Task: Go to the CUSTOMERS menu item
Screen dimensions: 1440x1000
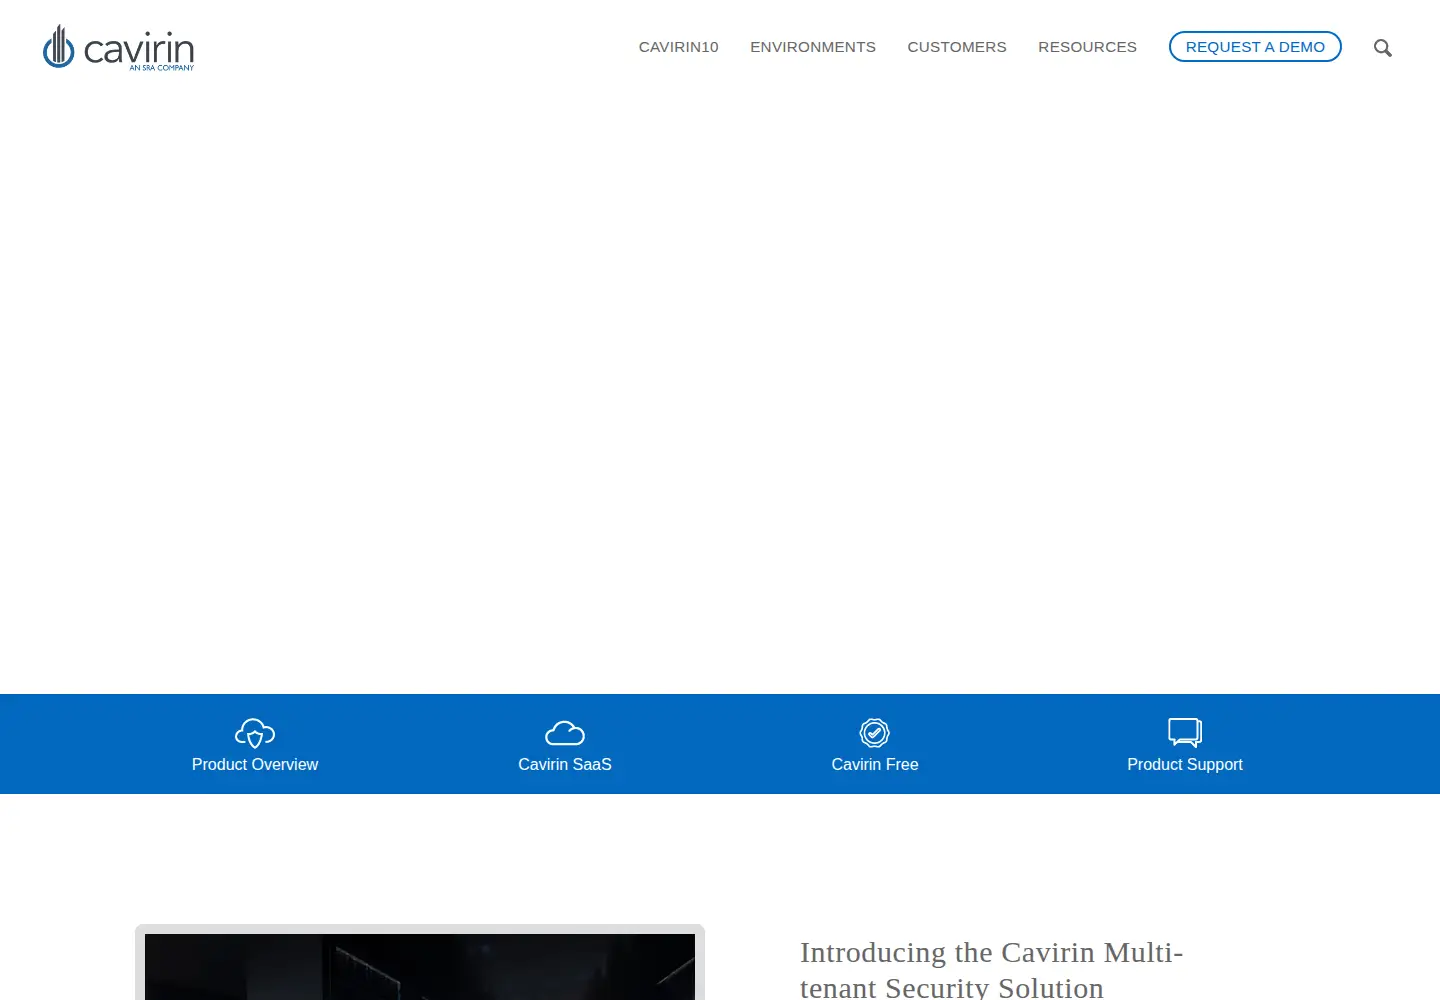Action: [x=957, y=47]
